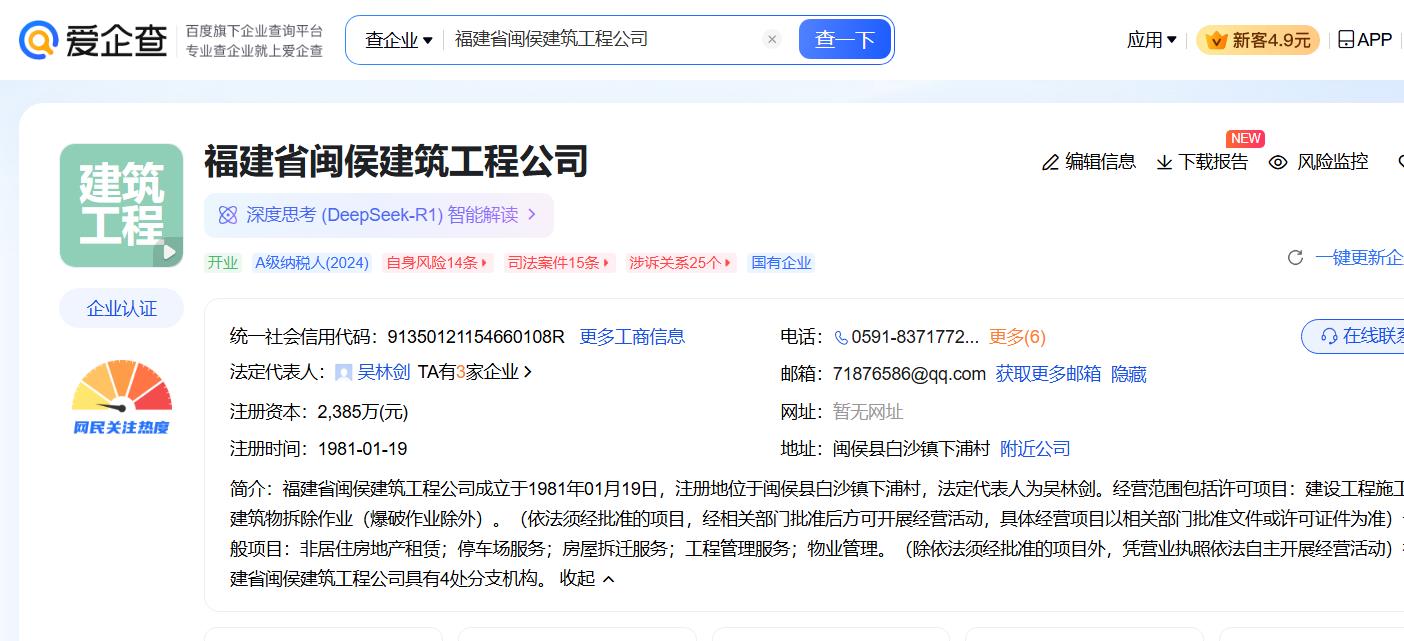
Task: Click the 爱企查 logo
Action: click(92, 40)
